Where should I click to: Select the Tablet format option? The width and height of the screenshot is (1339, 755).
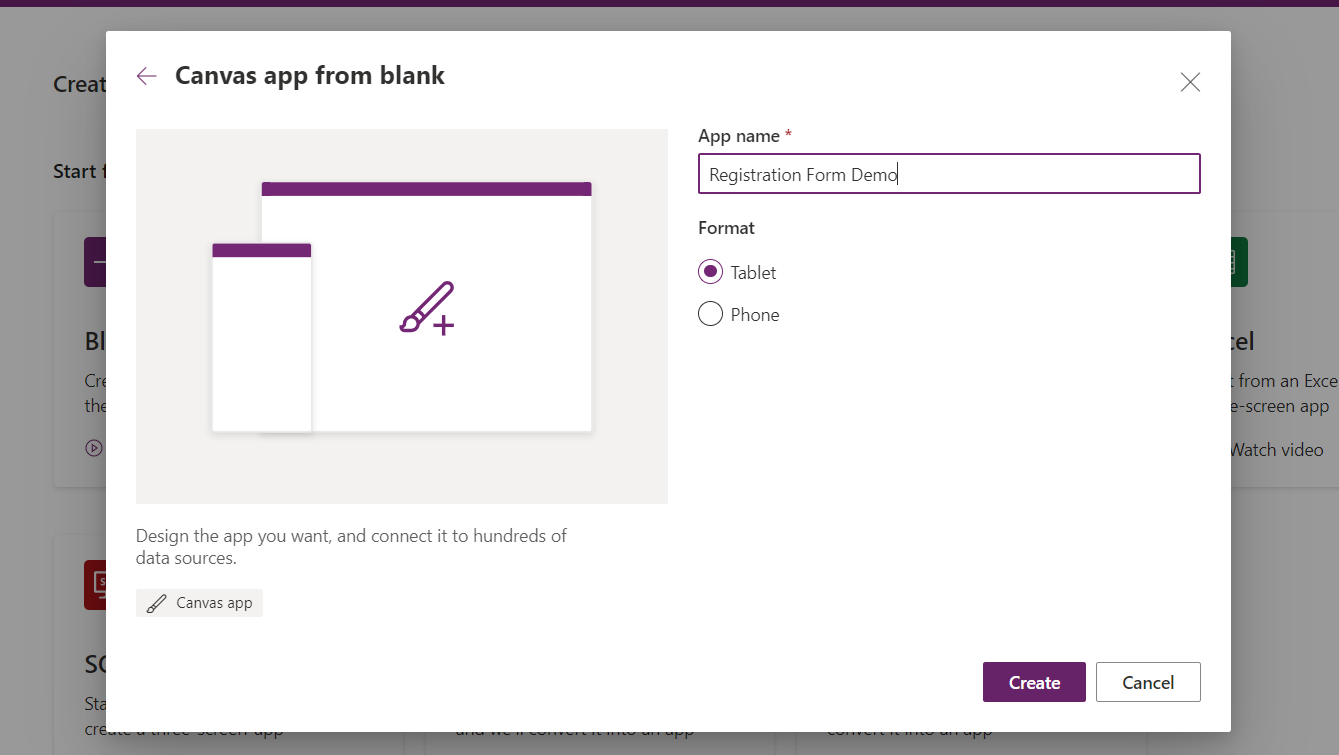(x=738, y=272)
